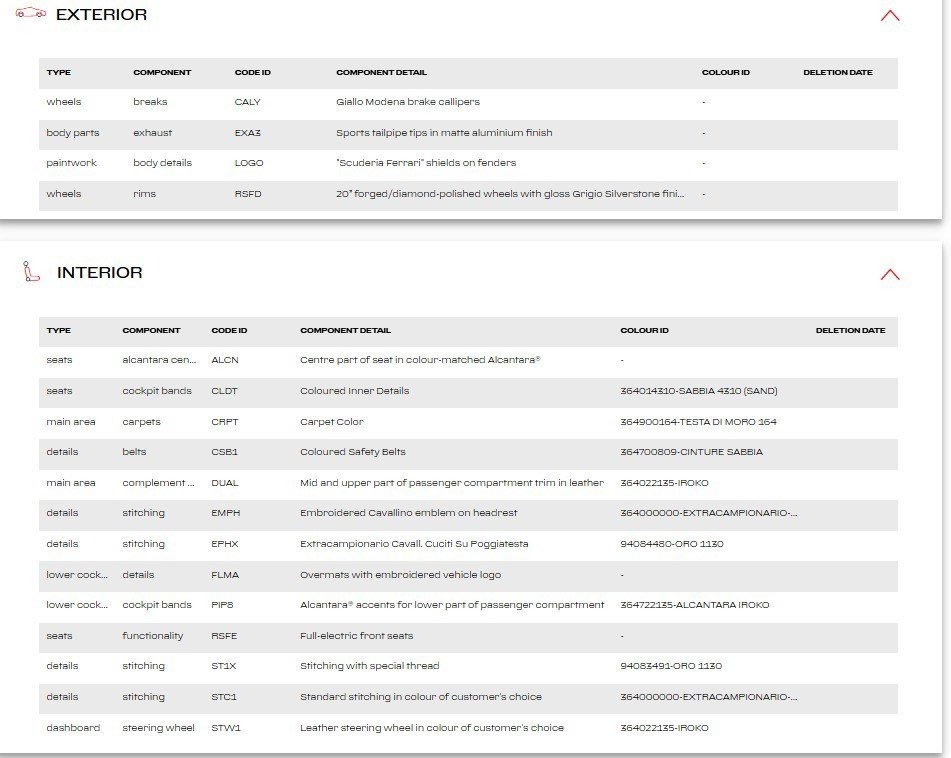Select 'Scuderia Ferrari shields on fenders' detail
The height and width of the screenshot is (758, 951).
[426, 163]
